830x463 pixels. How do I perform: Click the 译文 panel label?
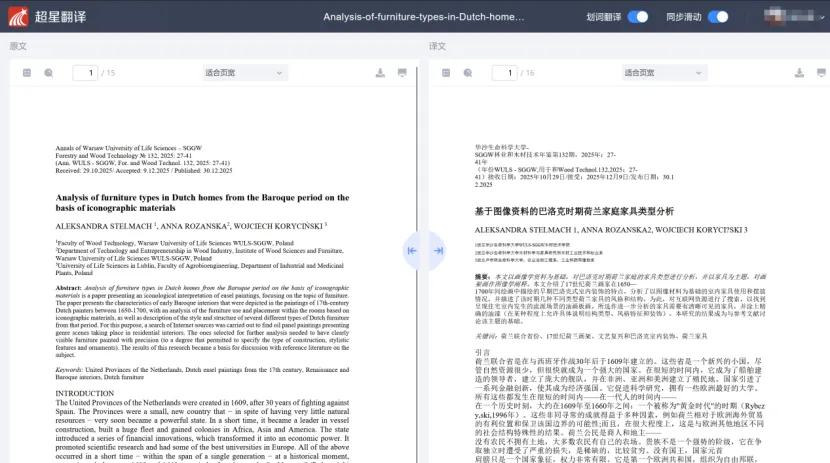[x=437, y=46]
